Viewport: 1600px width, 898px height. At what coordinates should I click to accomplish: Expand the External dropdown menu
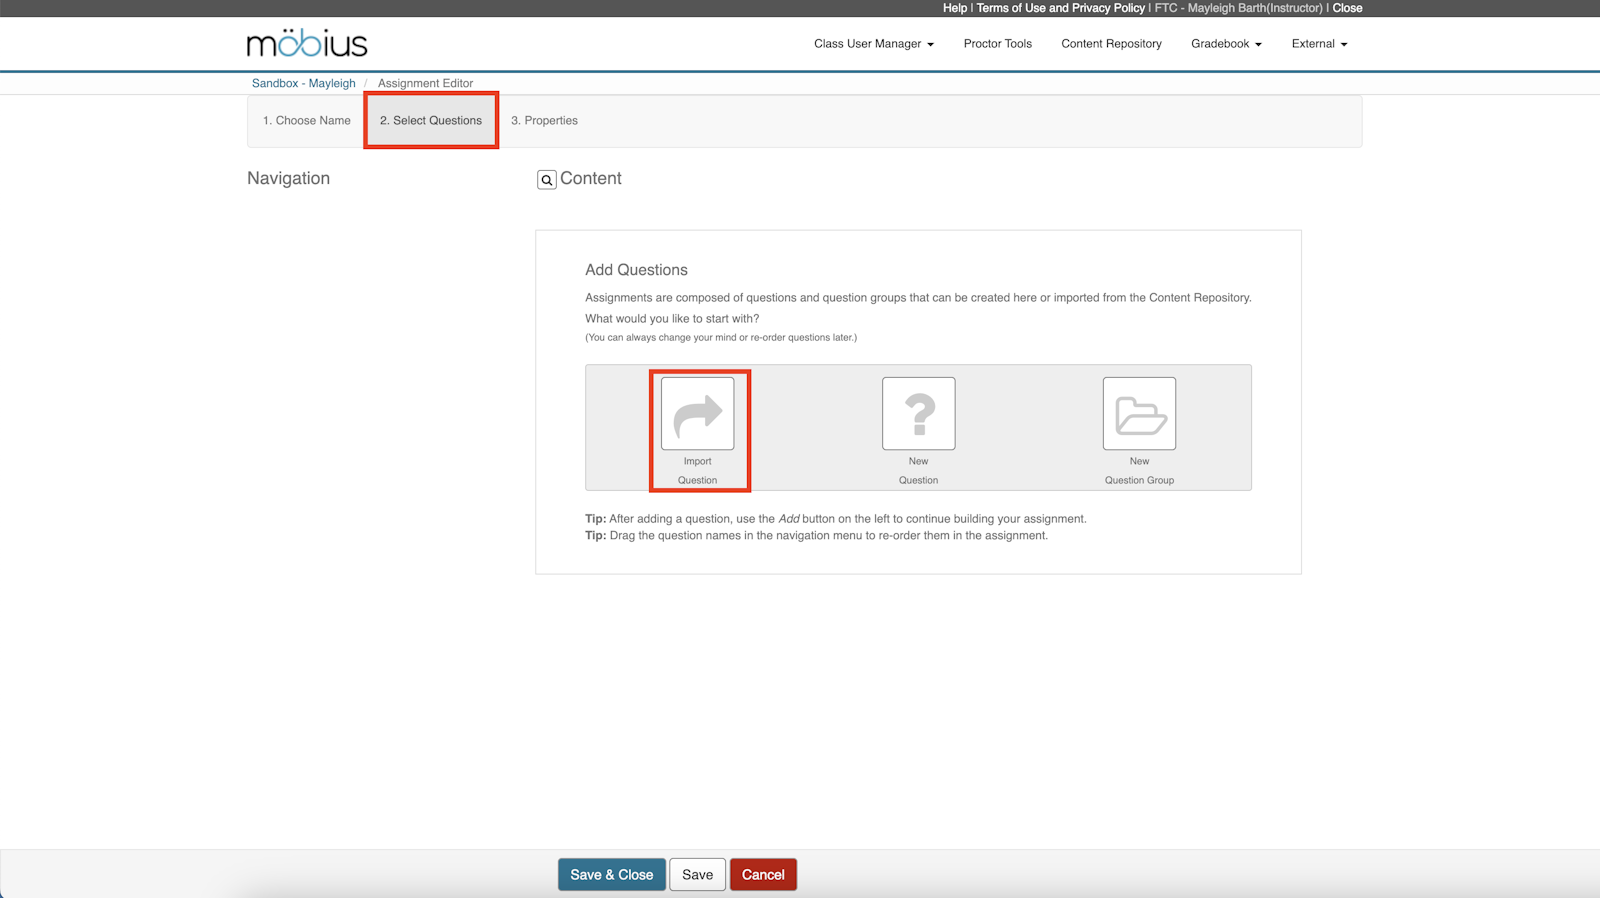tap(1318, 44)
